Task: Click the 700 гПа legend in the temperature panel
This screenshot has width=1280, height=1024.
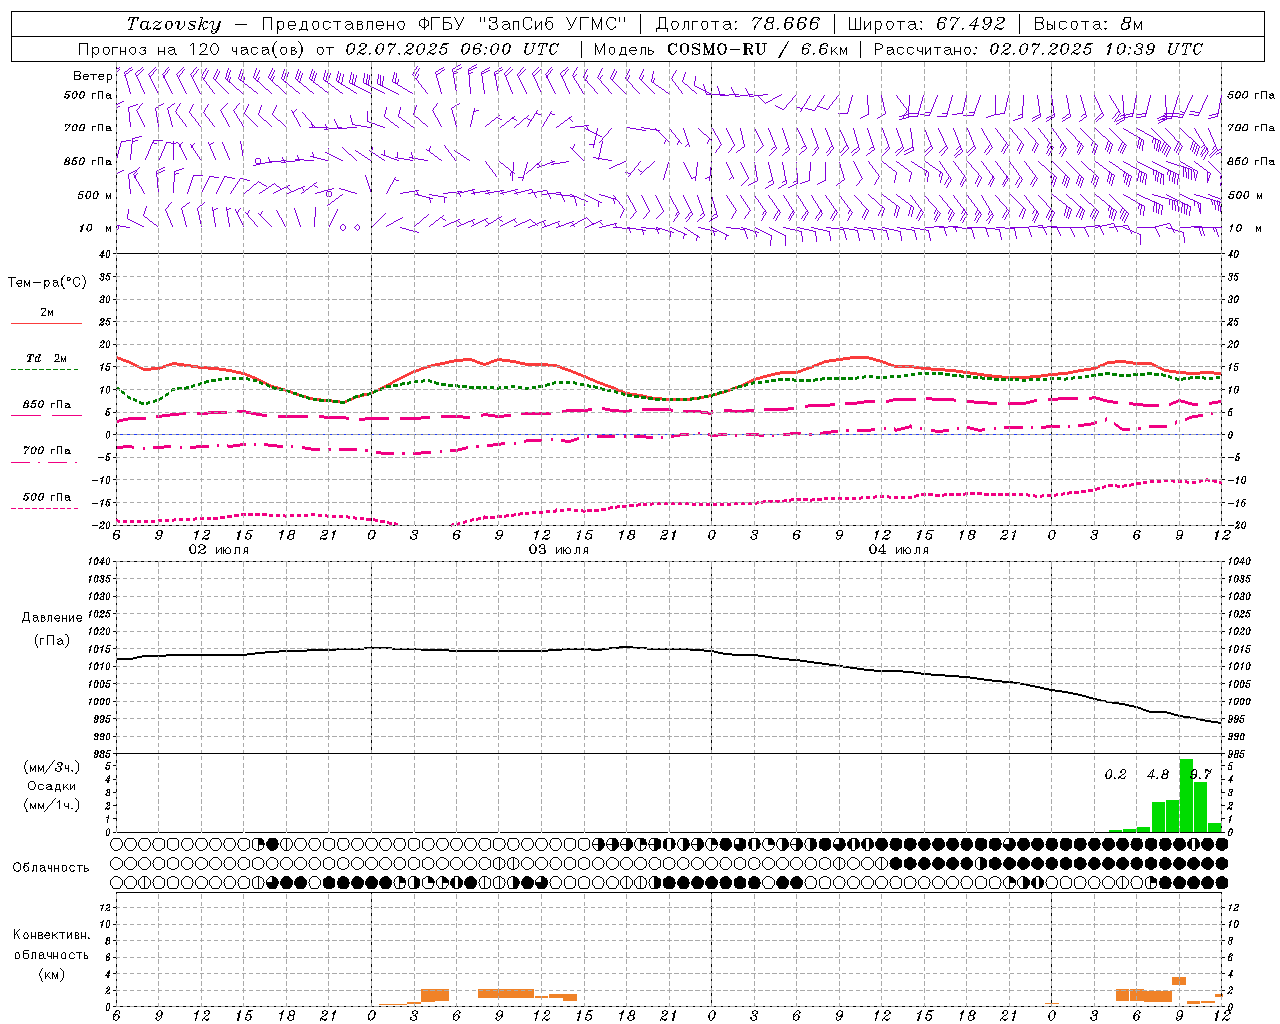Action: click(x=47, y=451)
